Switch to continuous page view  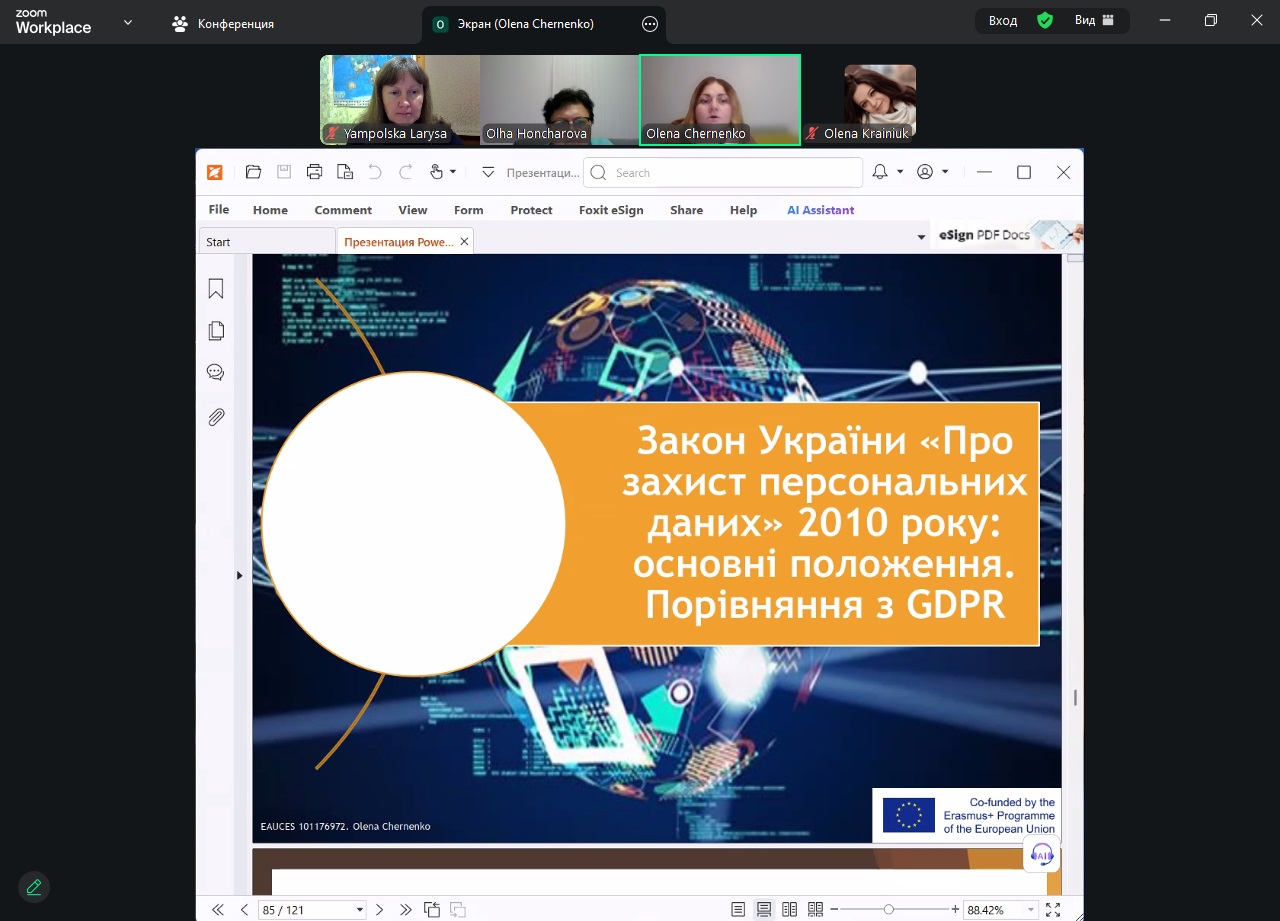tap(764, 909)
